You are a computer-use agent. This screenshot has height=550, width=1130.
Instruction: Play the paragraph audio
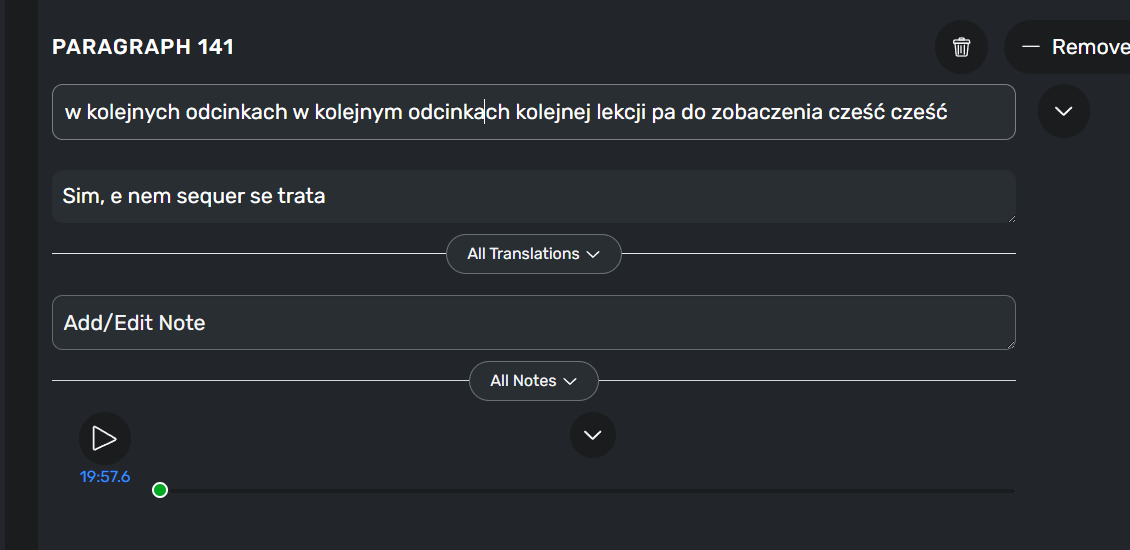(x=104, y=438)
